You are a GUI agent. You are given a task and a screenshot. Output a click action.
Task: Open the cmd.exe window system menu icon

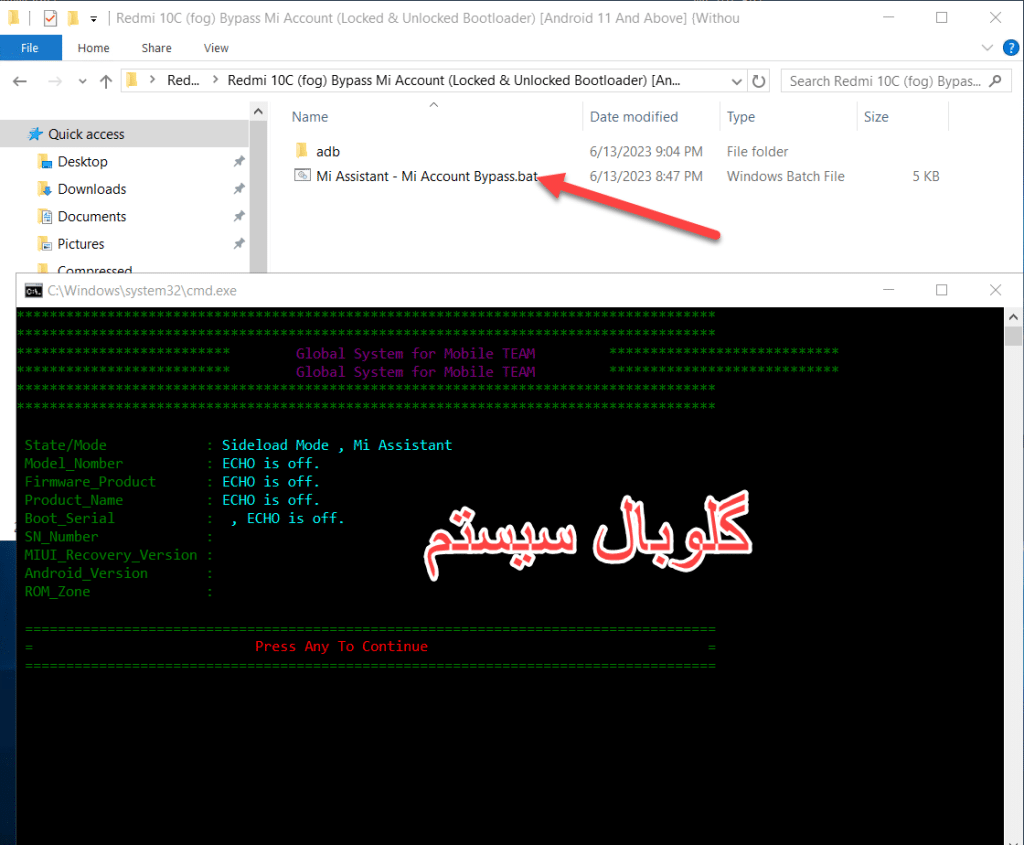[33, 291]
